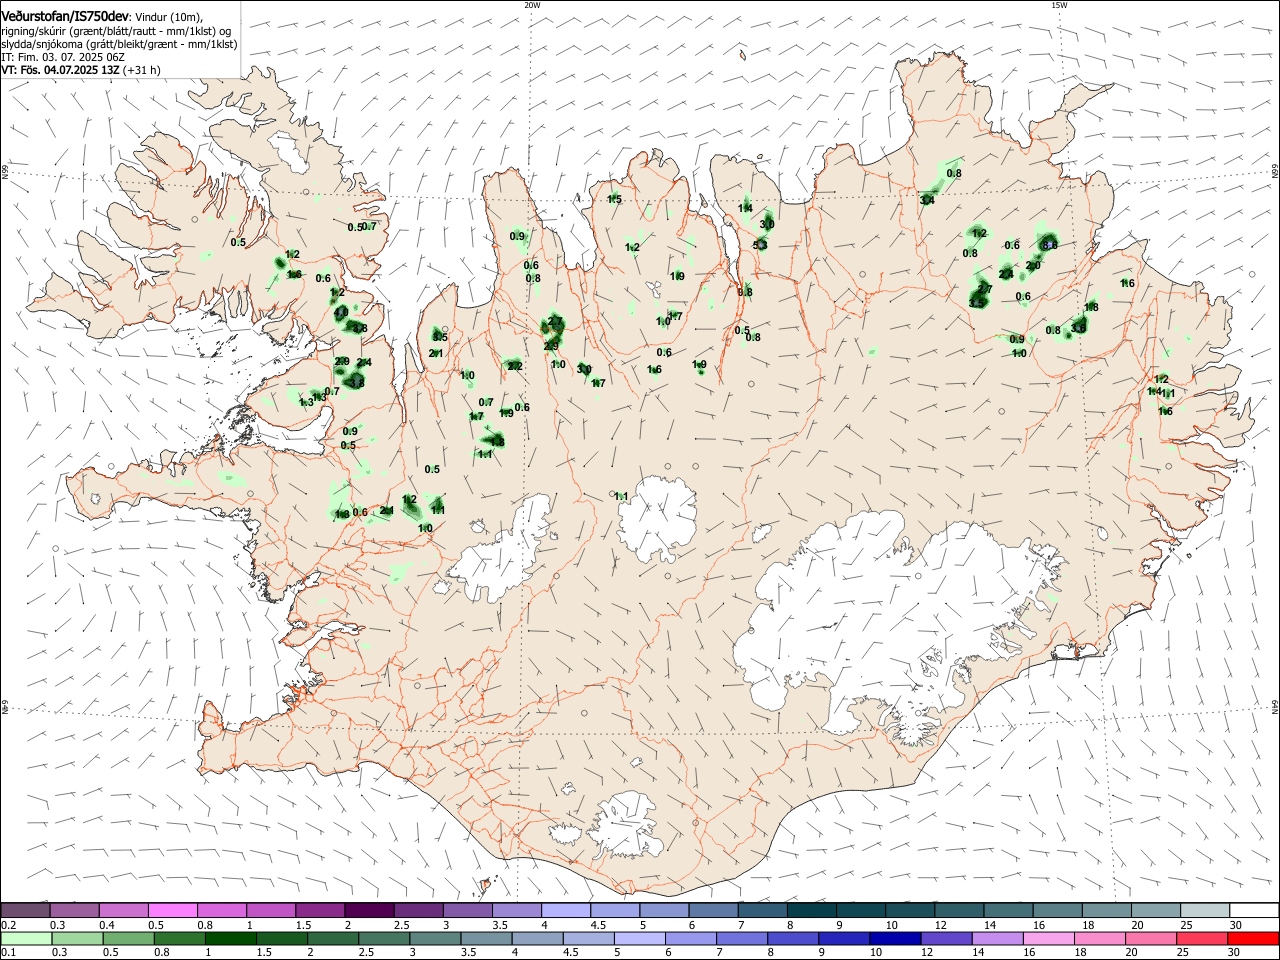The width and height of the screenshot is (1280, 960).
Task: Select bottom-row blue swatch between 7 and 8
Action: click(x=742, y=938)
